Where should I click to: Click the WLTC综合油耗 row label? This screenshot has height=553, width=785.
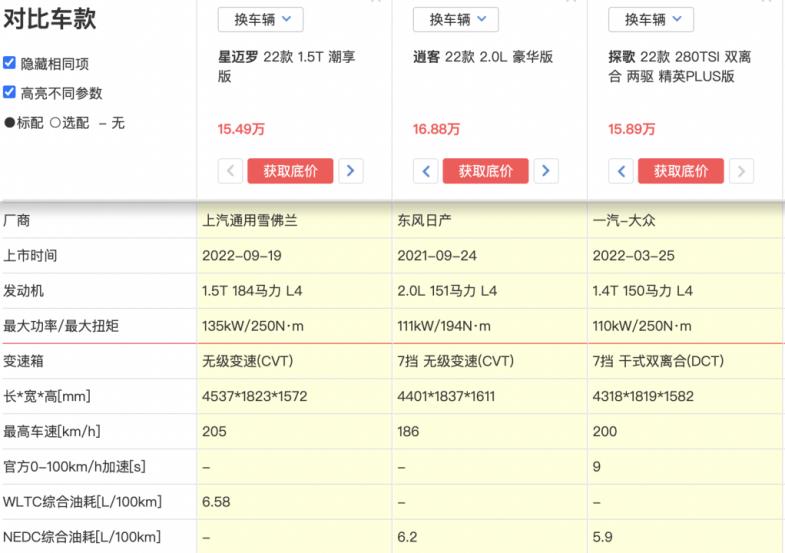coord(83,501)
